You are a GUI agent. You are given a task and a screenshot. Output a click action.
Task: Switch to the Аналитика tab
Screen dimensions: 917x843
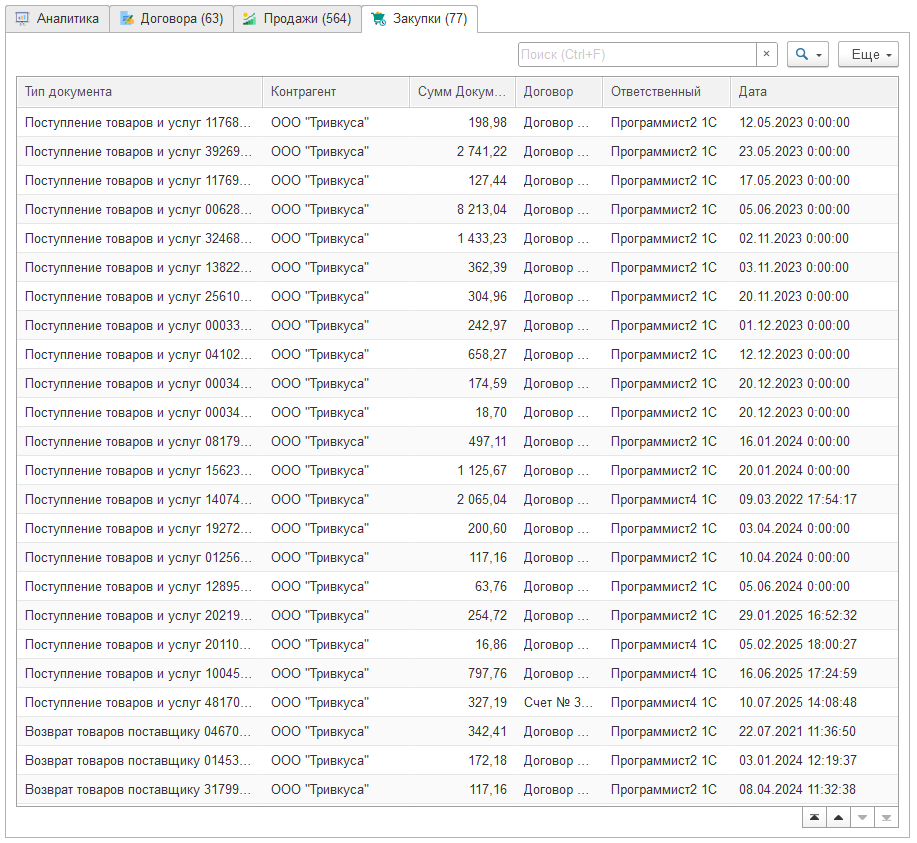pyautogui.click(x=57, y=19)
